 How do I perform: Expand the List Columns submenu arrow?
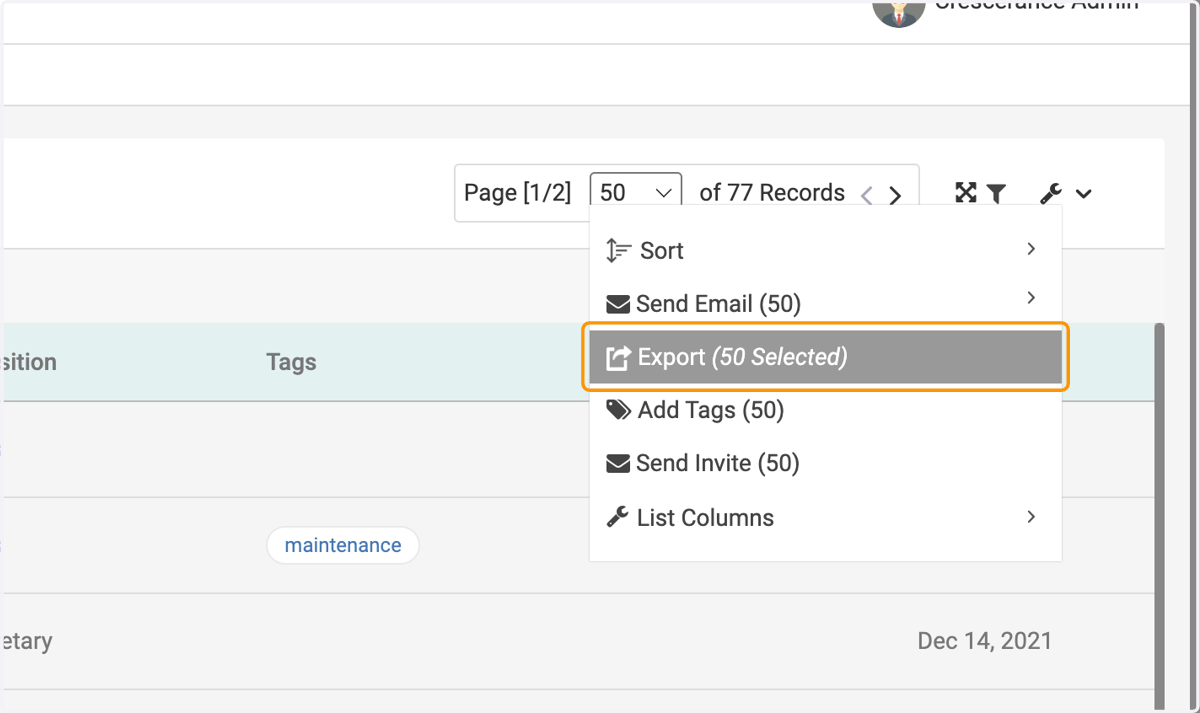[x=1031, y=516]
